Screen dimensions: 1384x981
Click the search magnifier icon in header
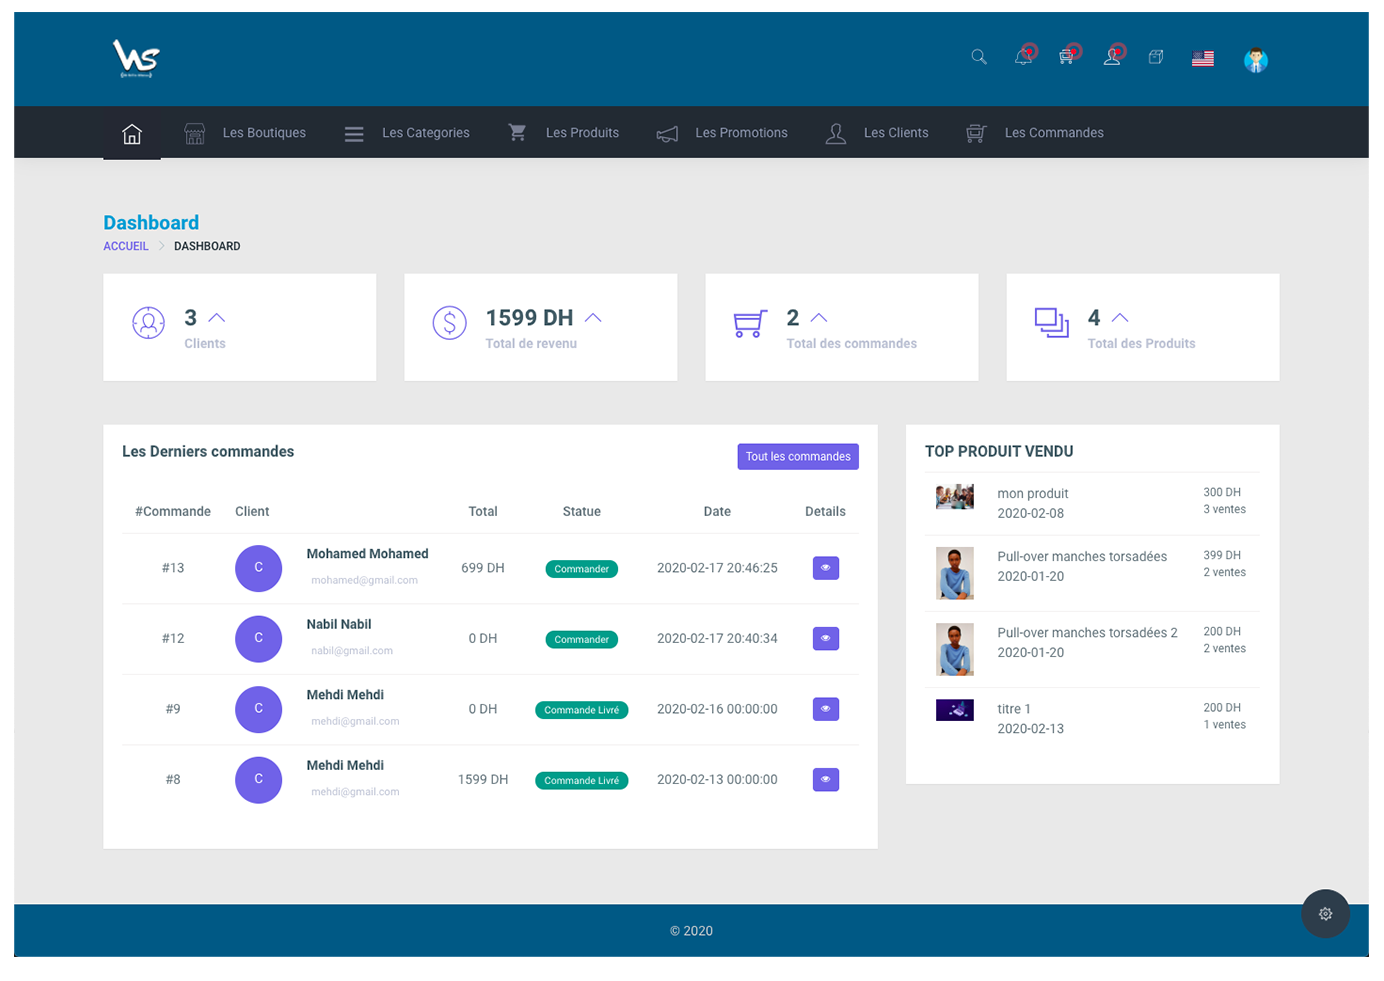[979, 57]
